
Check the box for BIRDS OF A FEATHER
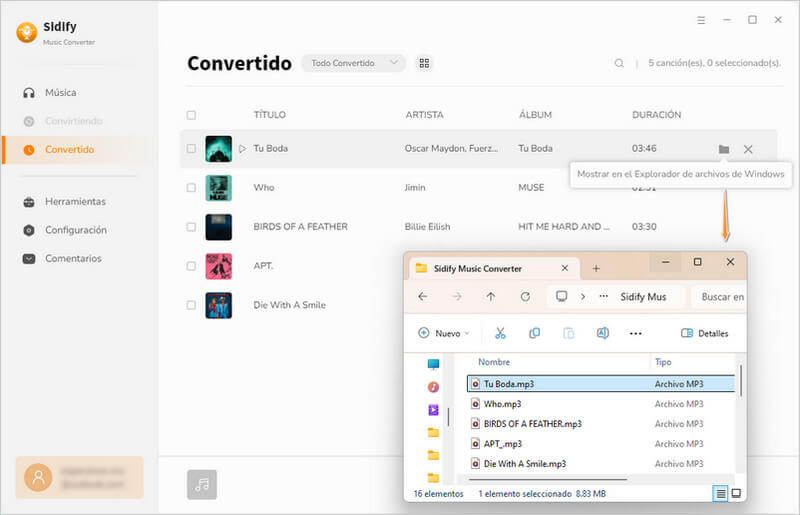(191, 227)
